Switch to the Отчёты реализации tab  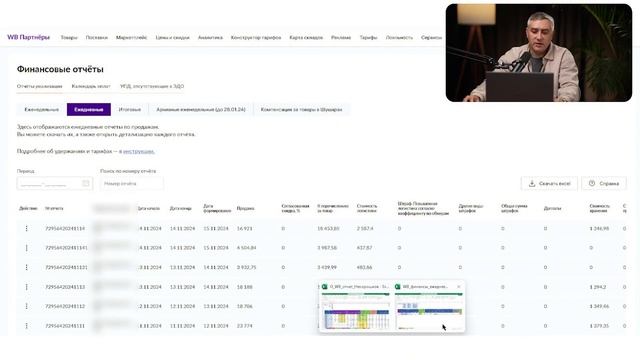tap(40, 86)
